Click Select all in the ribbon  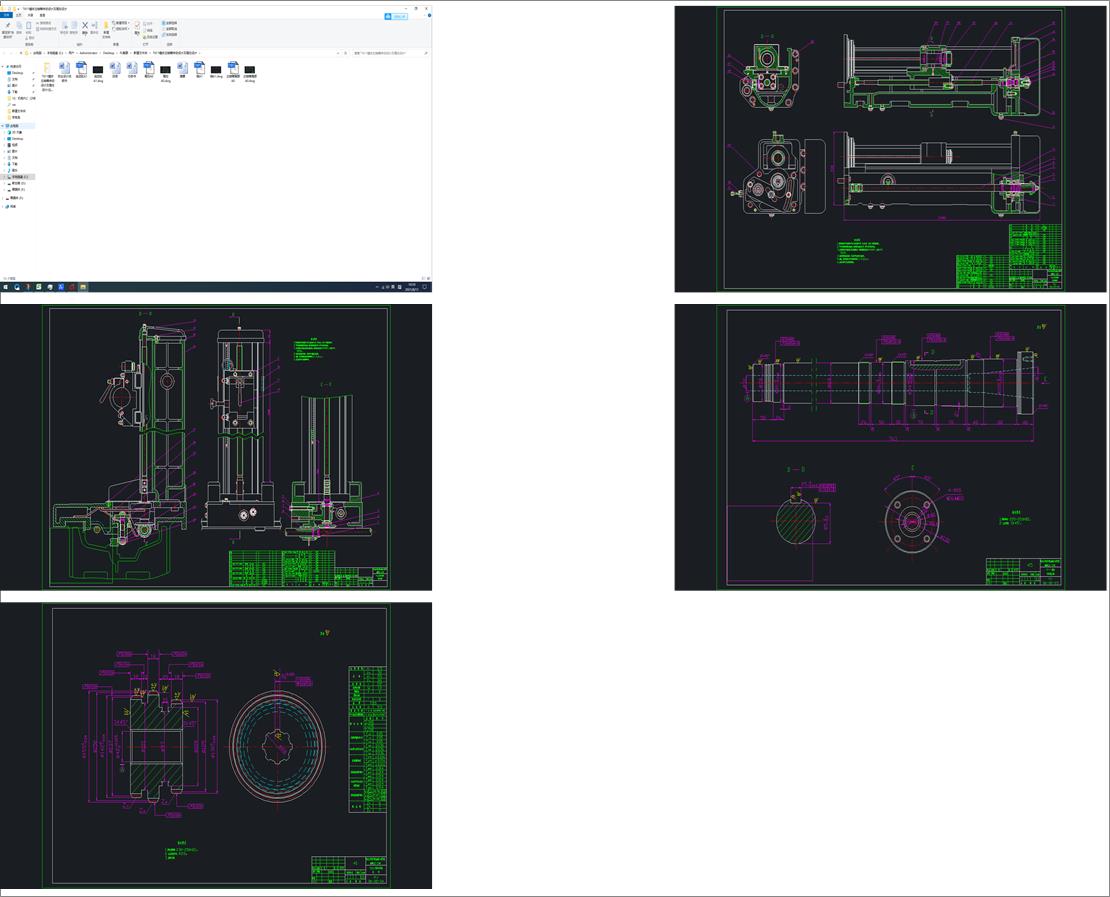click(x=169, y=22)
